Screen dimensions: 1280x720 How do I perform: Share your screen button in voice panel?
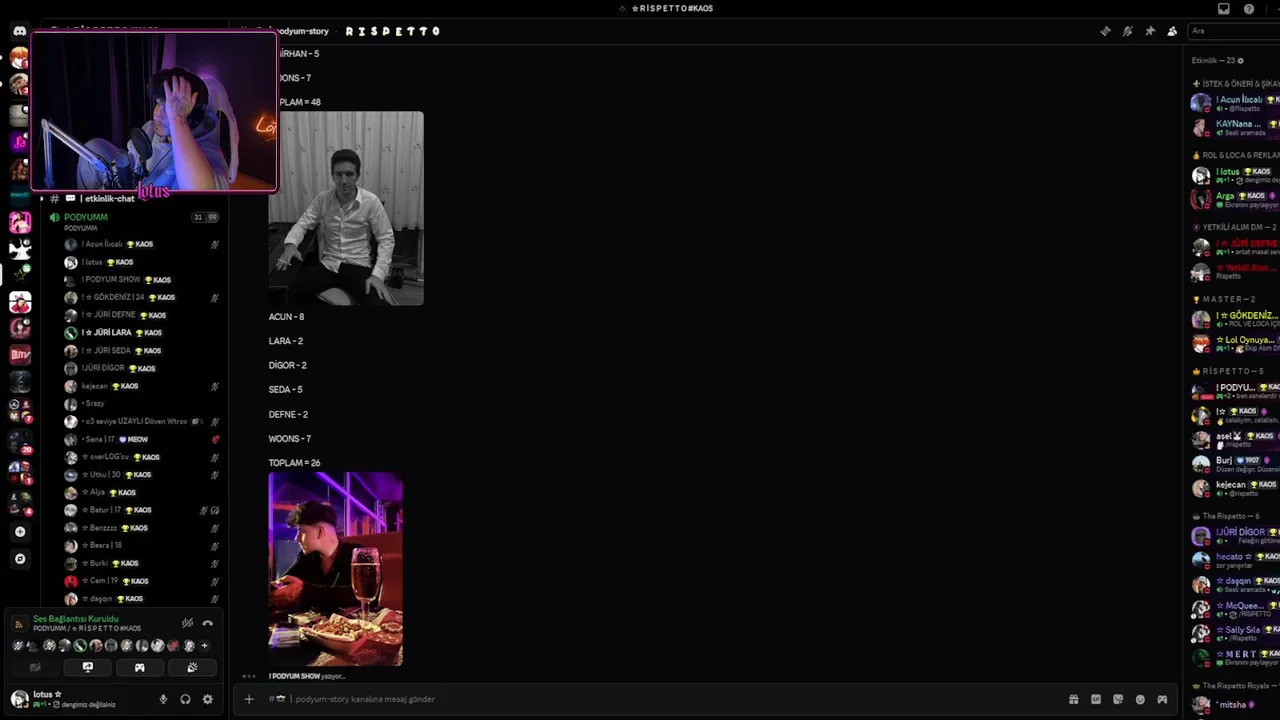coord(87,667)
